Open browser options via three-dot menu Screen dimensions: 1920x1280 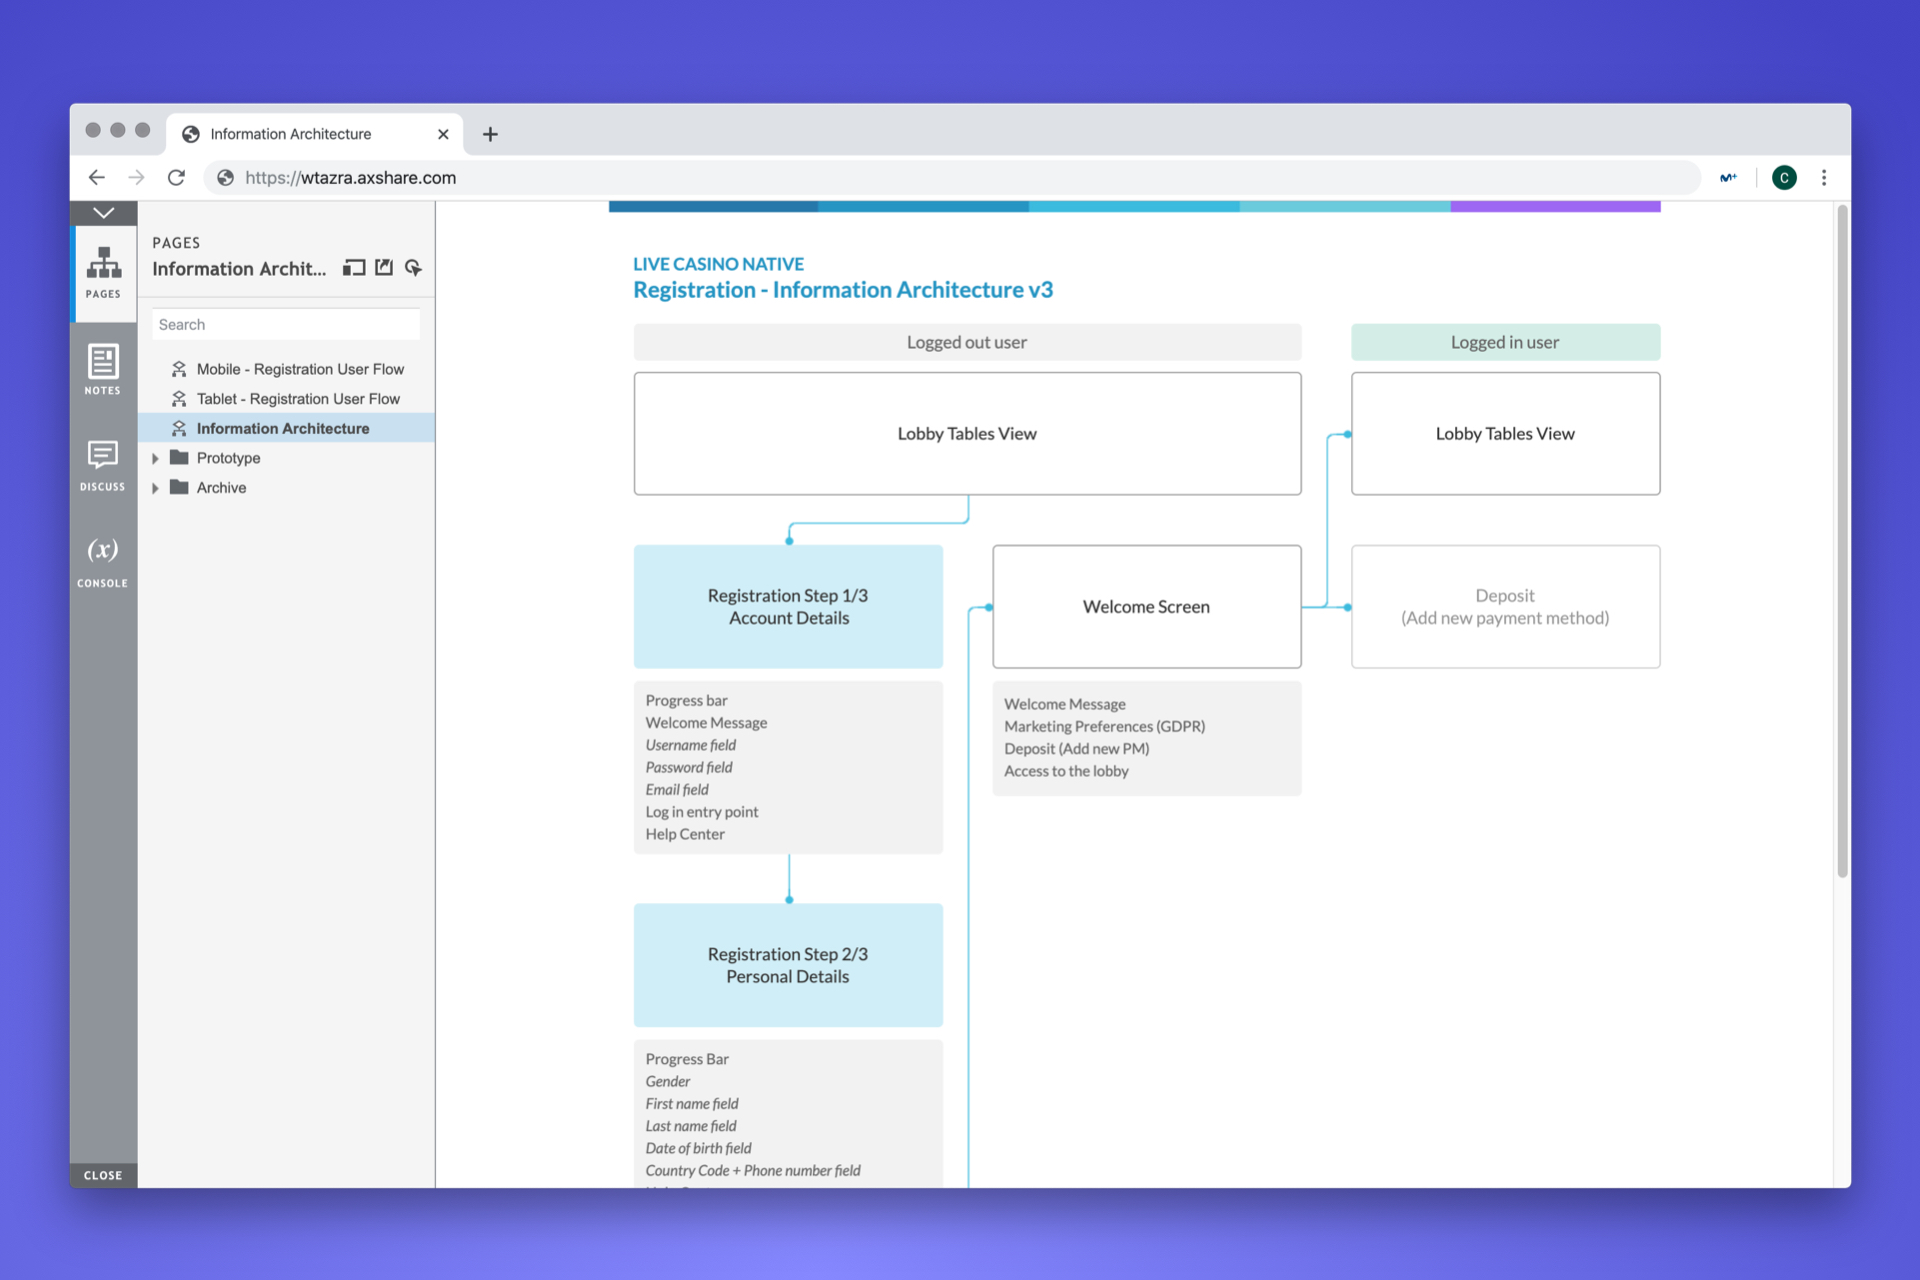pos(1825,177)
